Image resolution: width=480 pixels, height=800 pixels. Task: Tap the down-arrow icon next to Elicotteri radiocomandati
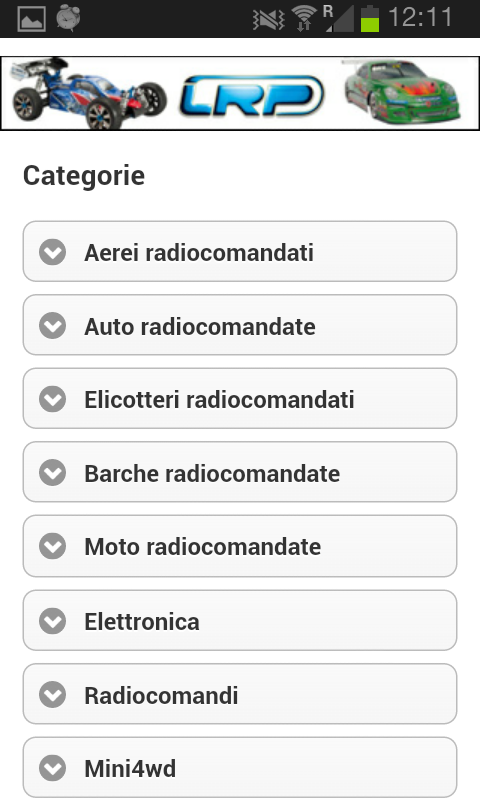[x=53, y=399]
